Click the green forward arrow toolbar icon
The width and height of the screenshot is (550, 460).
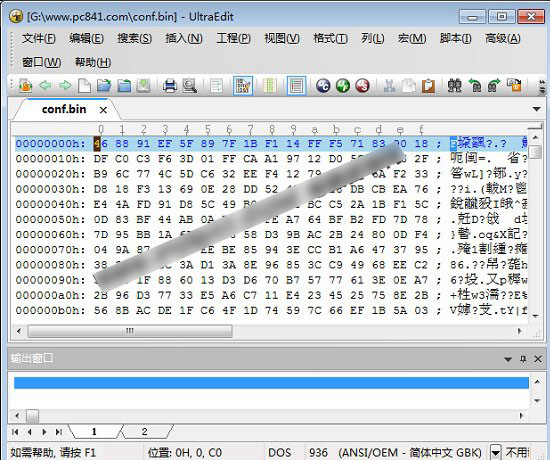click(65, 85)
